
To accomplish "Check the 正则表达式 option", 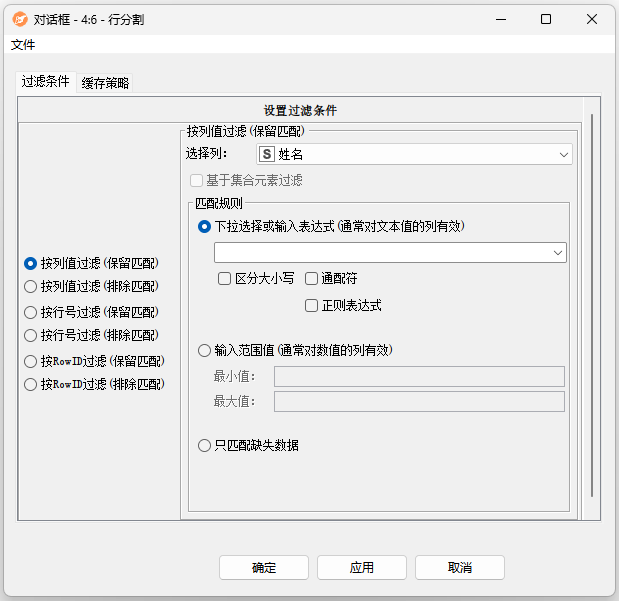I will click(312, 305).
